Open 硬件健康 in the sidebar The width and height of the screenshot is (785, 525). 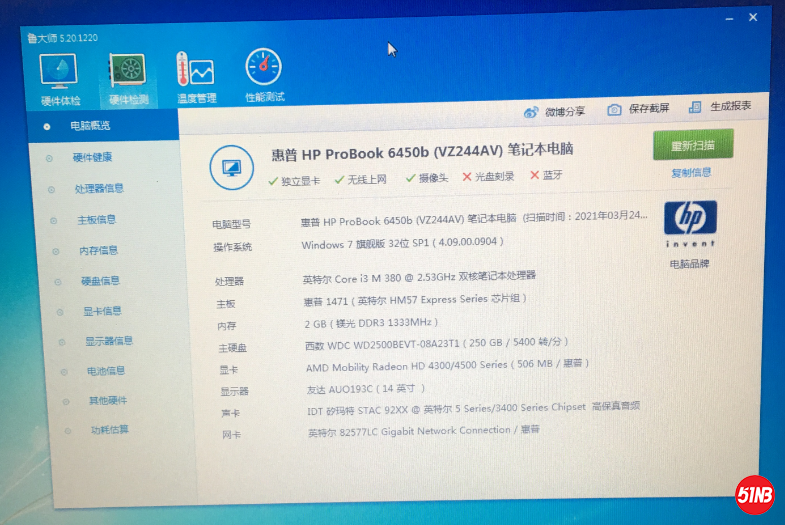pos(92,157)
